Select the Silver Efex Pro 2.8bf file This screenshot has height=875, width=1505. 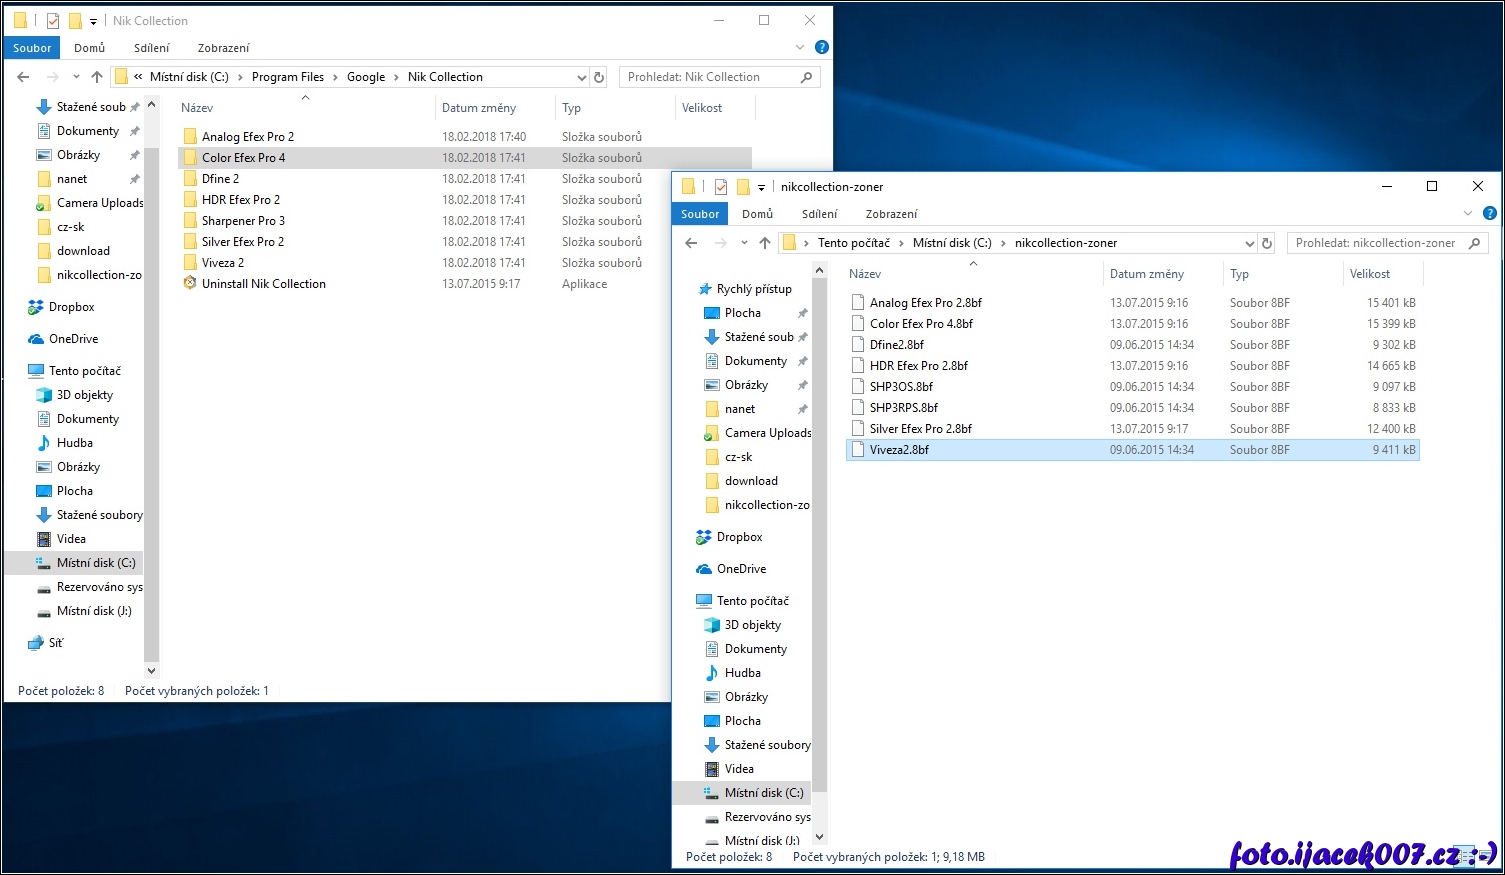[920, 429]
